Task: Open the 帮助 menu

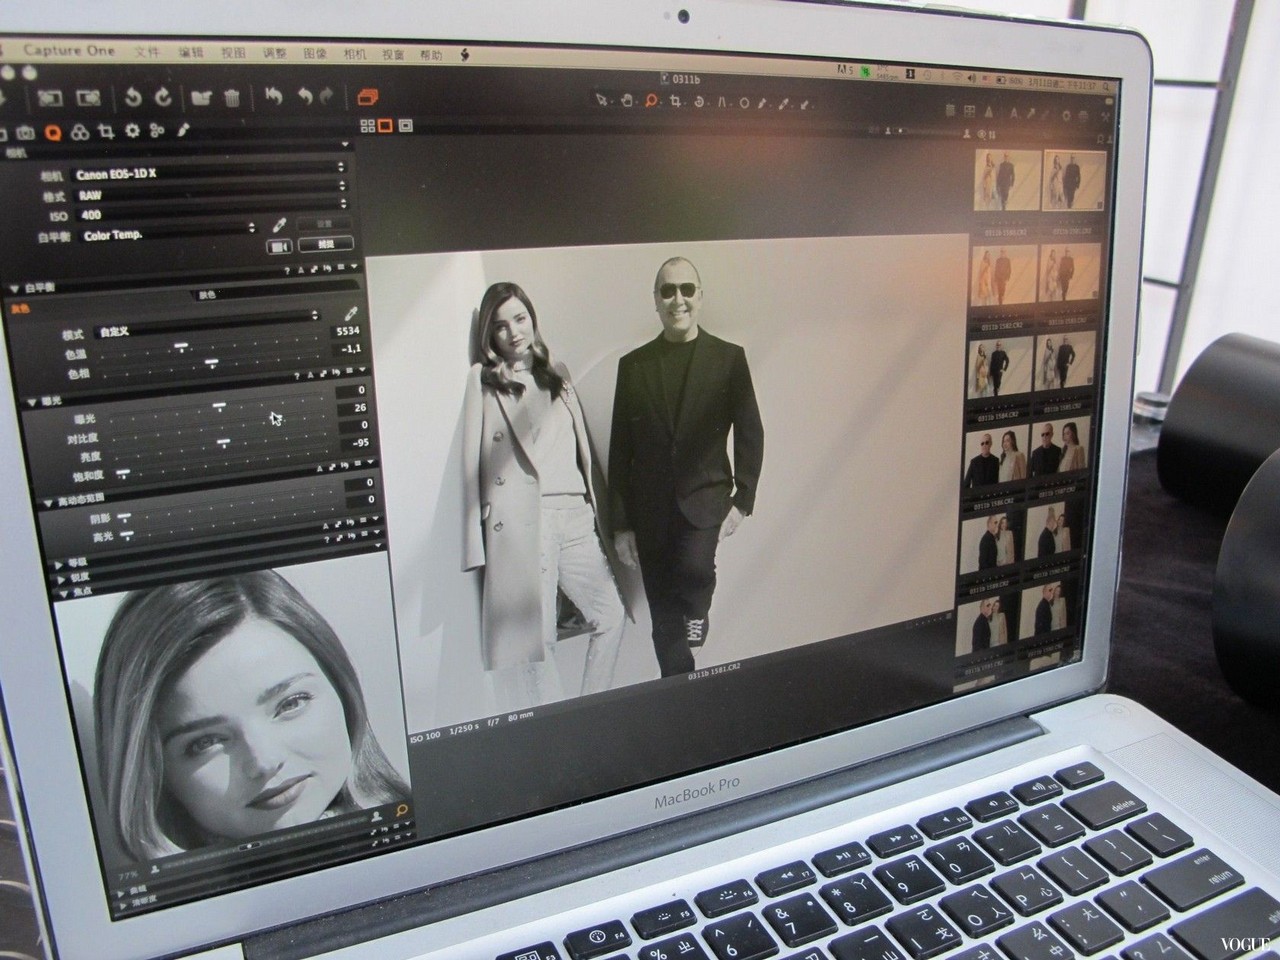Action: pos(431,55)
